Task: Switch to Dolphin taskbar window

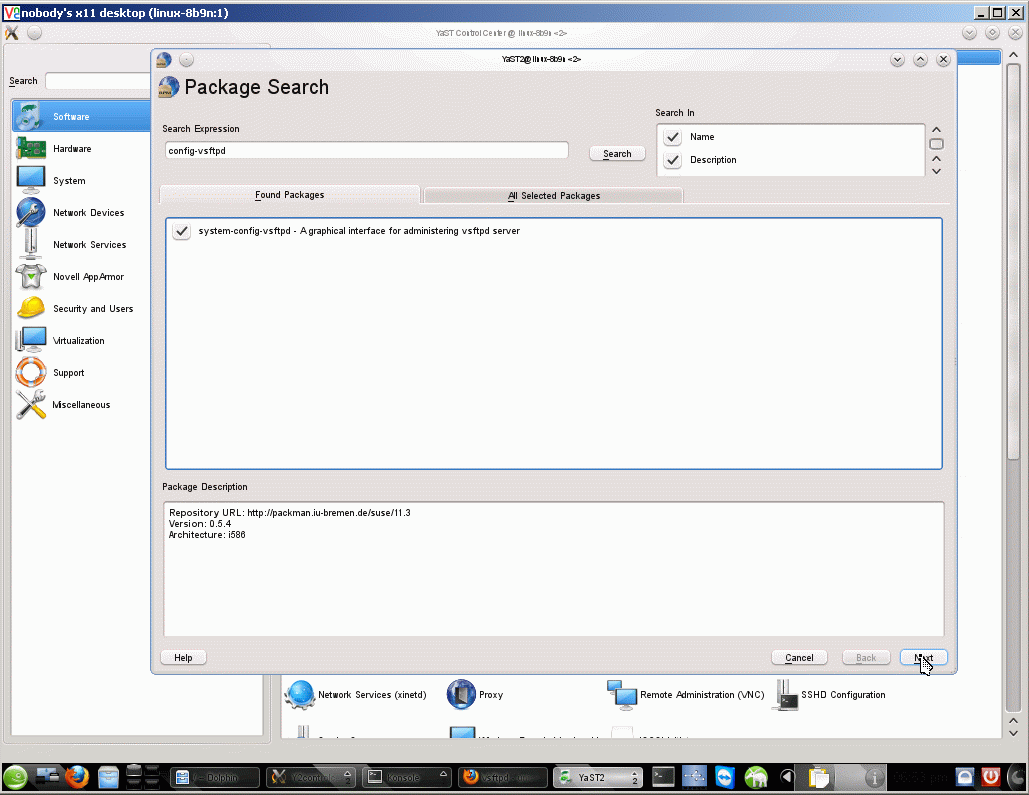Action: click(x=215, y=778)
